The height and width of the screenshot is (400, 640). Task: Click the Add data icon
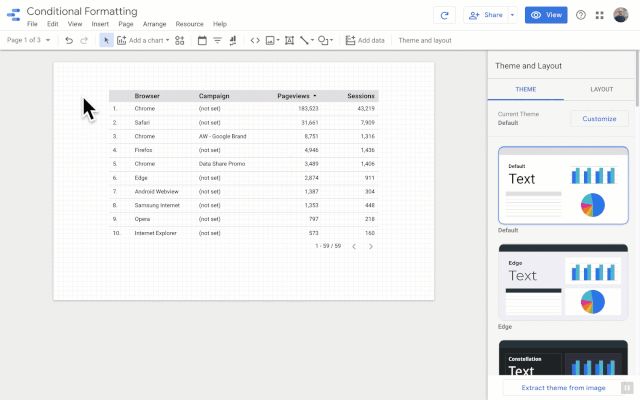(x=350, y=40)
